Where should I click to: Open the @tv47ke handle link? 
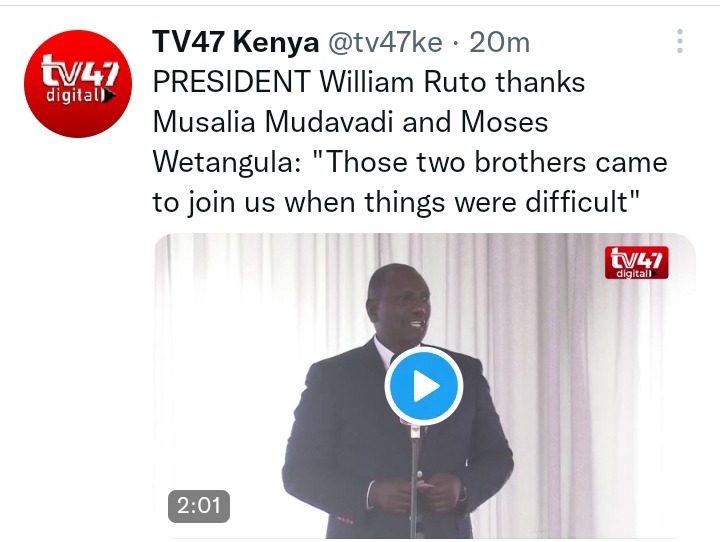point(385,43)
